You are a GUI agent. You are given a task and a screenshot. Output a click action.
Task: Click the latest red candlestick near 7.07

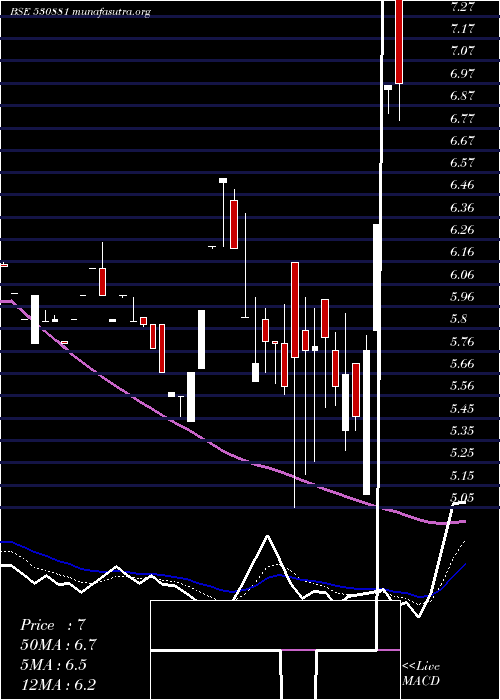[399, 42]
